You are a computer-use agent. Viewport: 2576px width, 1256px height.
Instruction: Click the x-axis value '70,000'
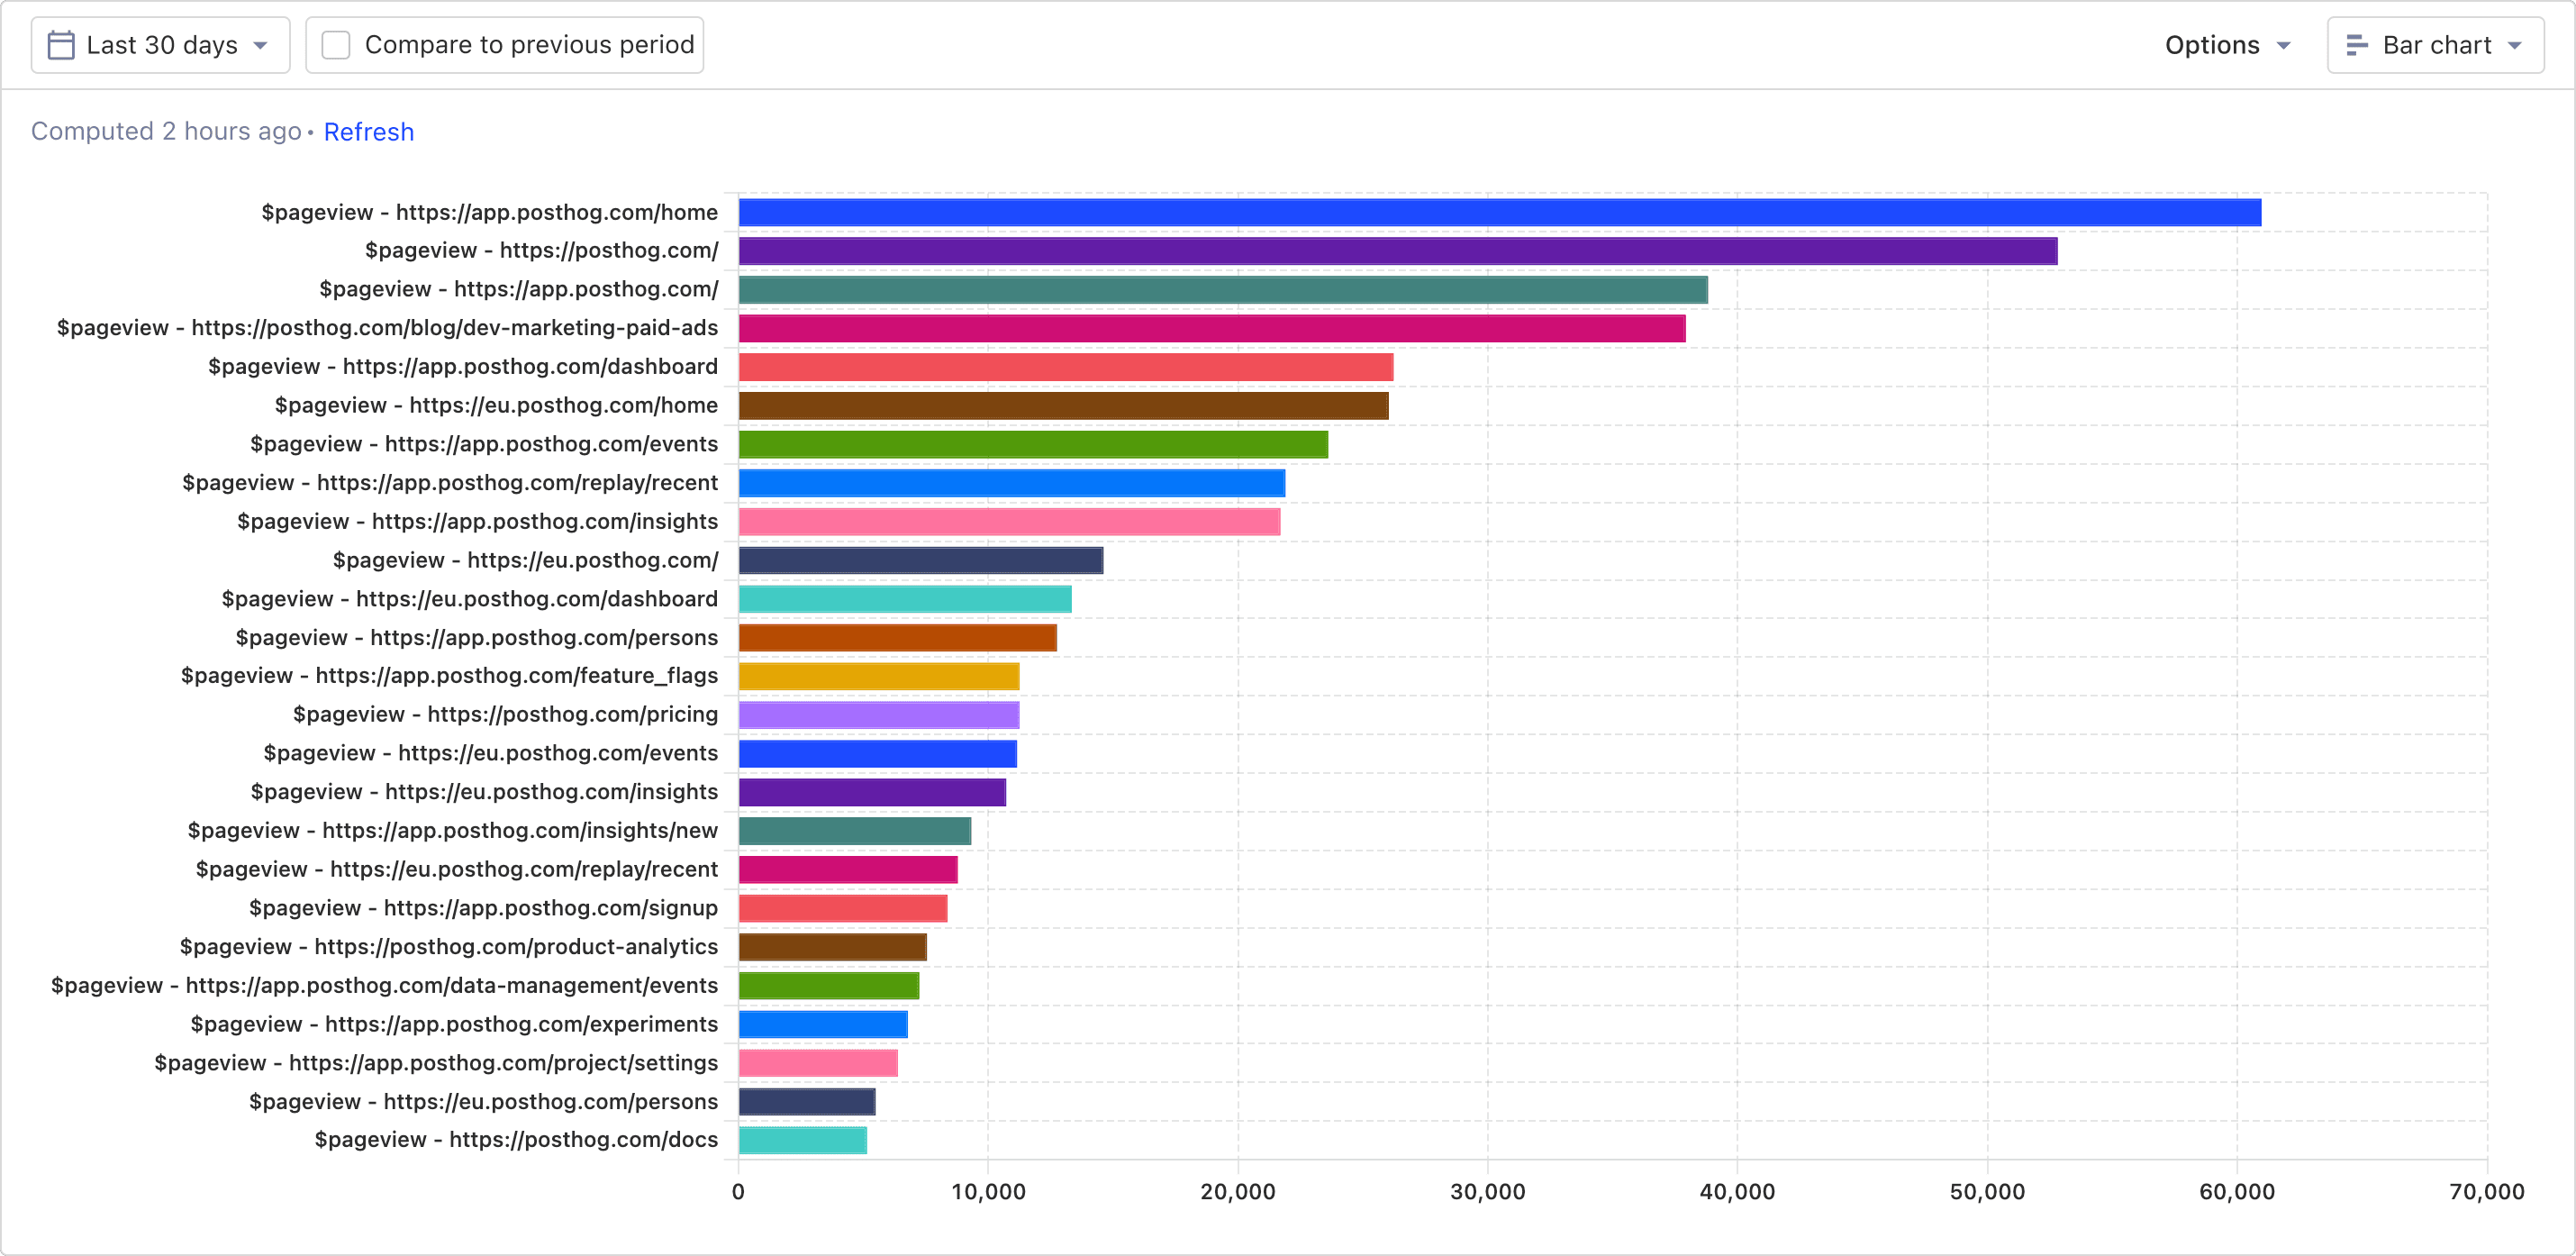(2487, 1192)
